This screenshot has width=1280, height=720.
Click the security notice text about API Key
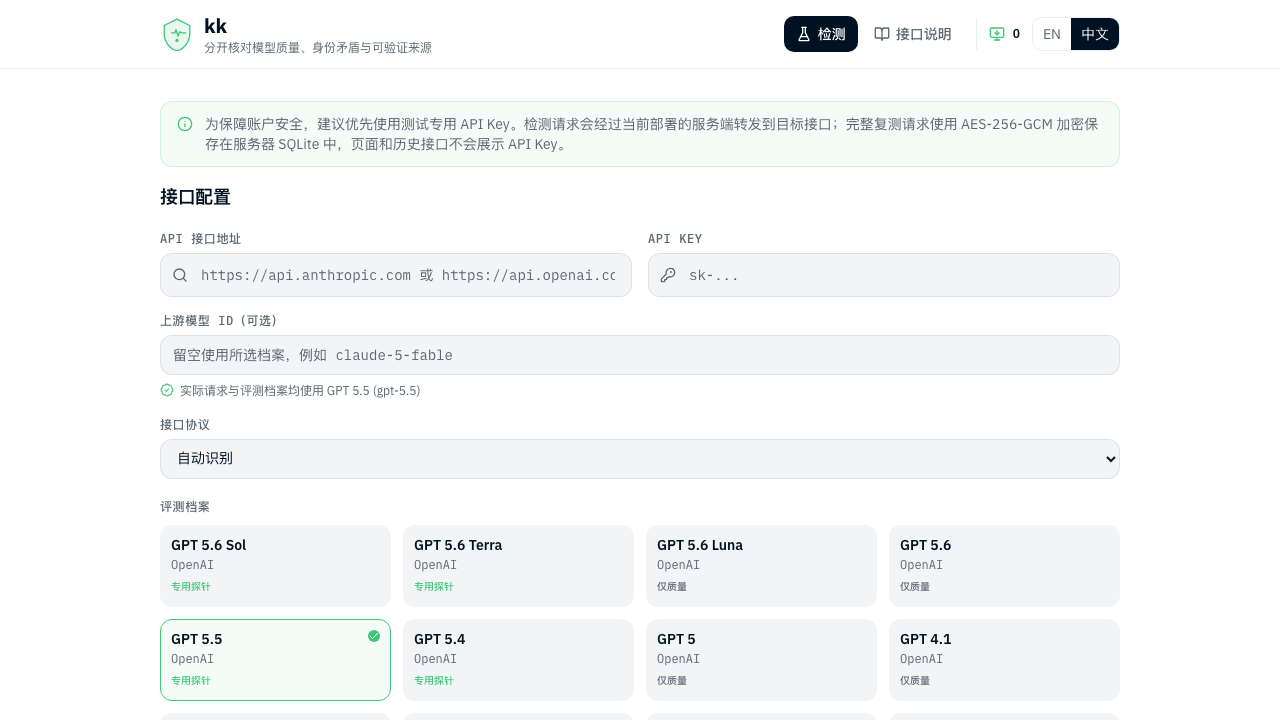(652, 134)
